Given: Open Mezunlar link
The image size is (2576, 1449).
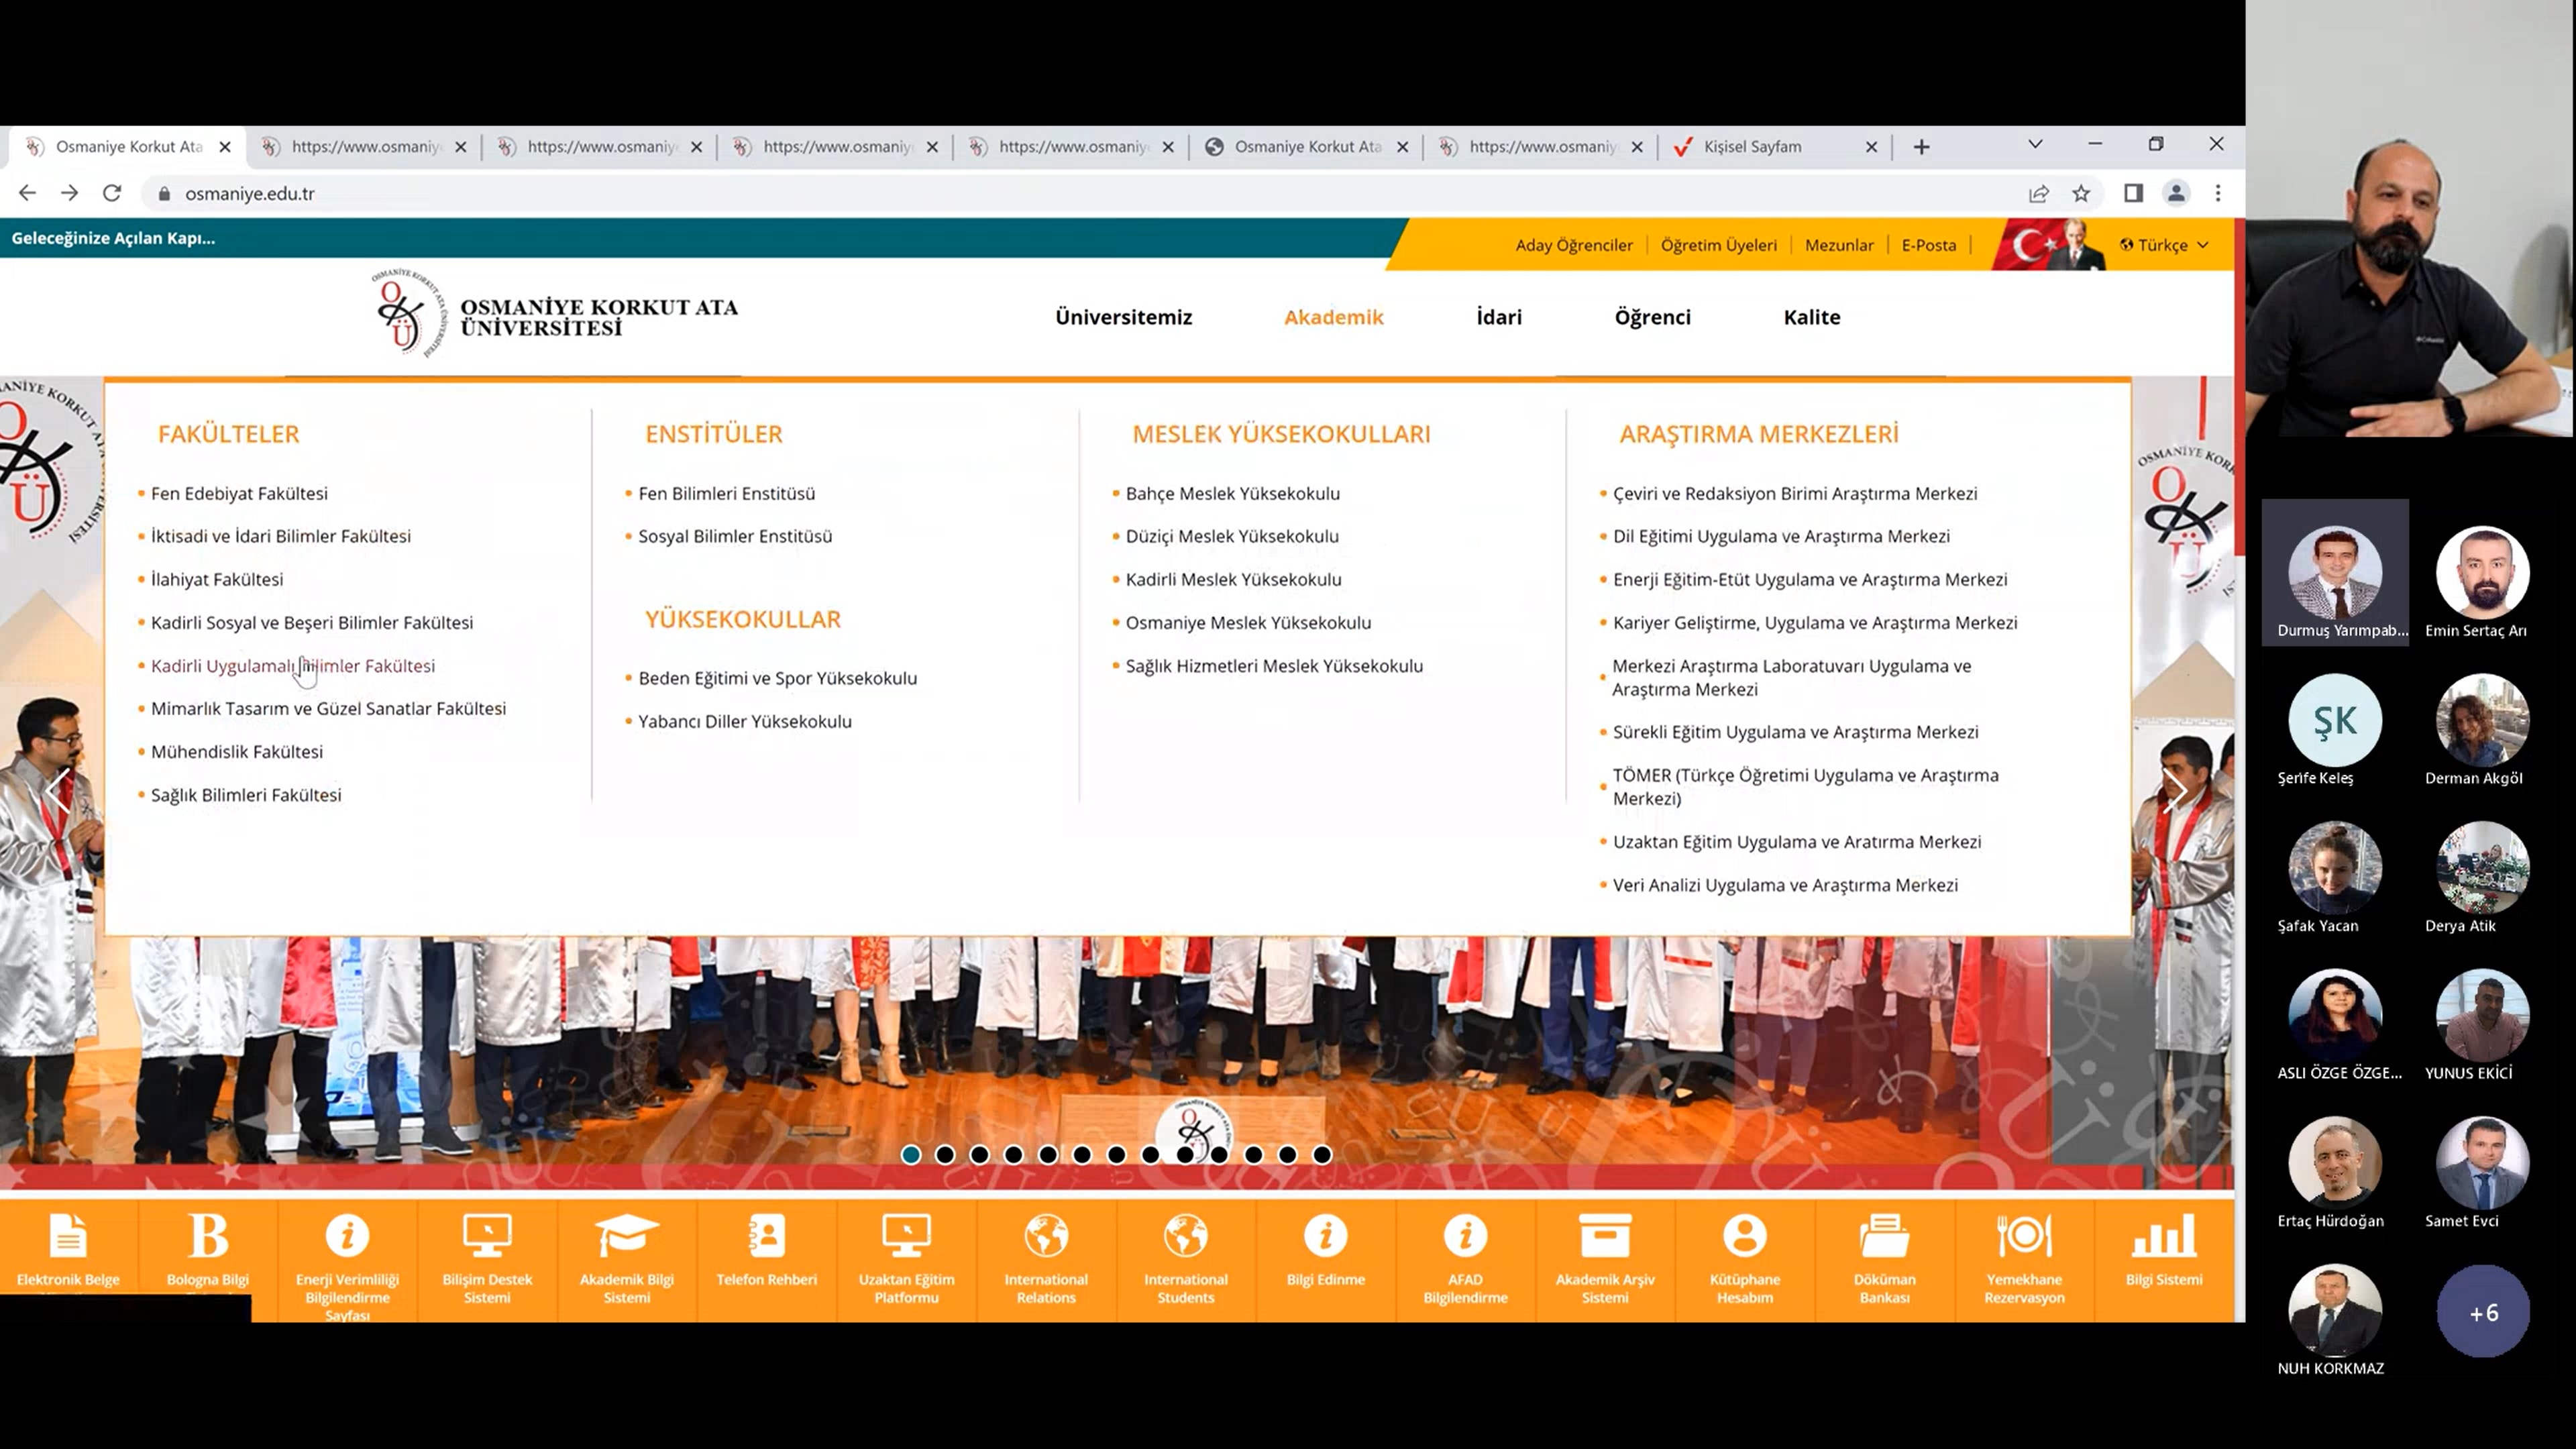Looking at the screenshot, I should (x=1838, y=245).
